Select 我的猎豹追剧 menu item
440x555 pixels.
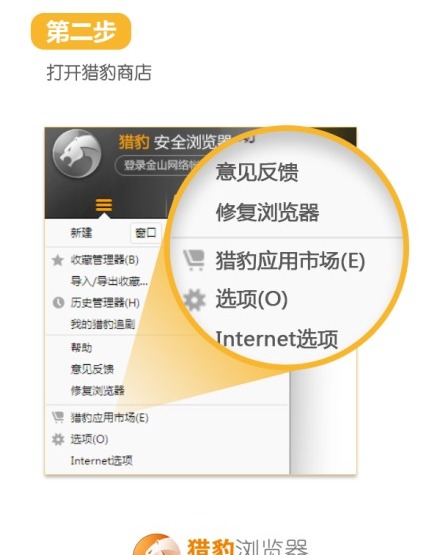point(103,324)
